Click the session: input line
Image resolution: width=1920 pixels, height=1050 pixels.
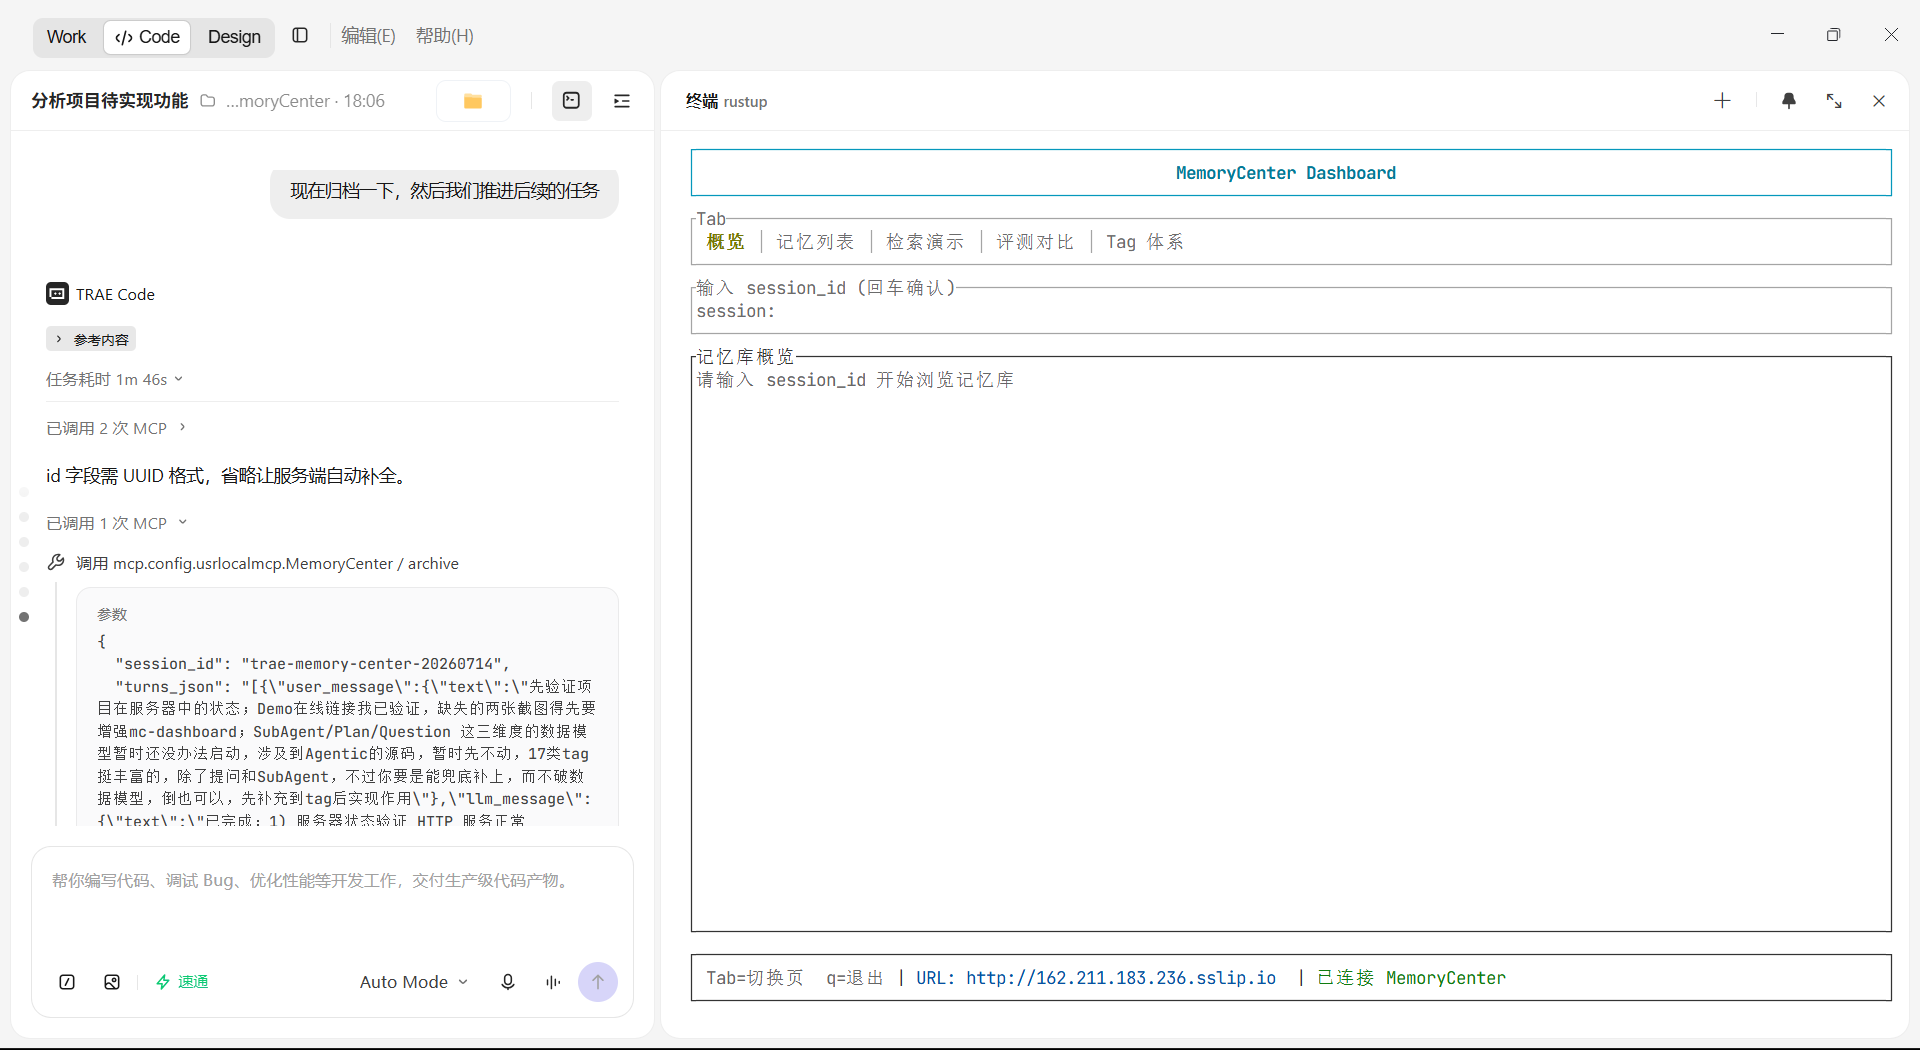[x=1291, y=312]
